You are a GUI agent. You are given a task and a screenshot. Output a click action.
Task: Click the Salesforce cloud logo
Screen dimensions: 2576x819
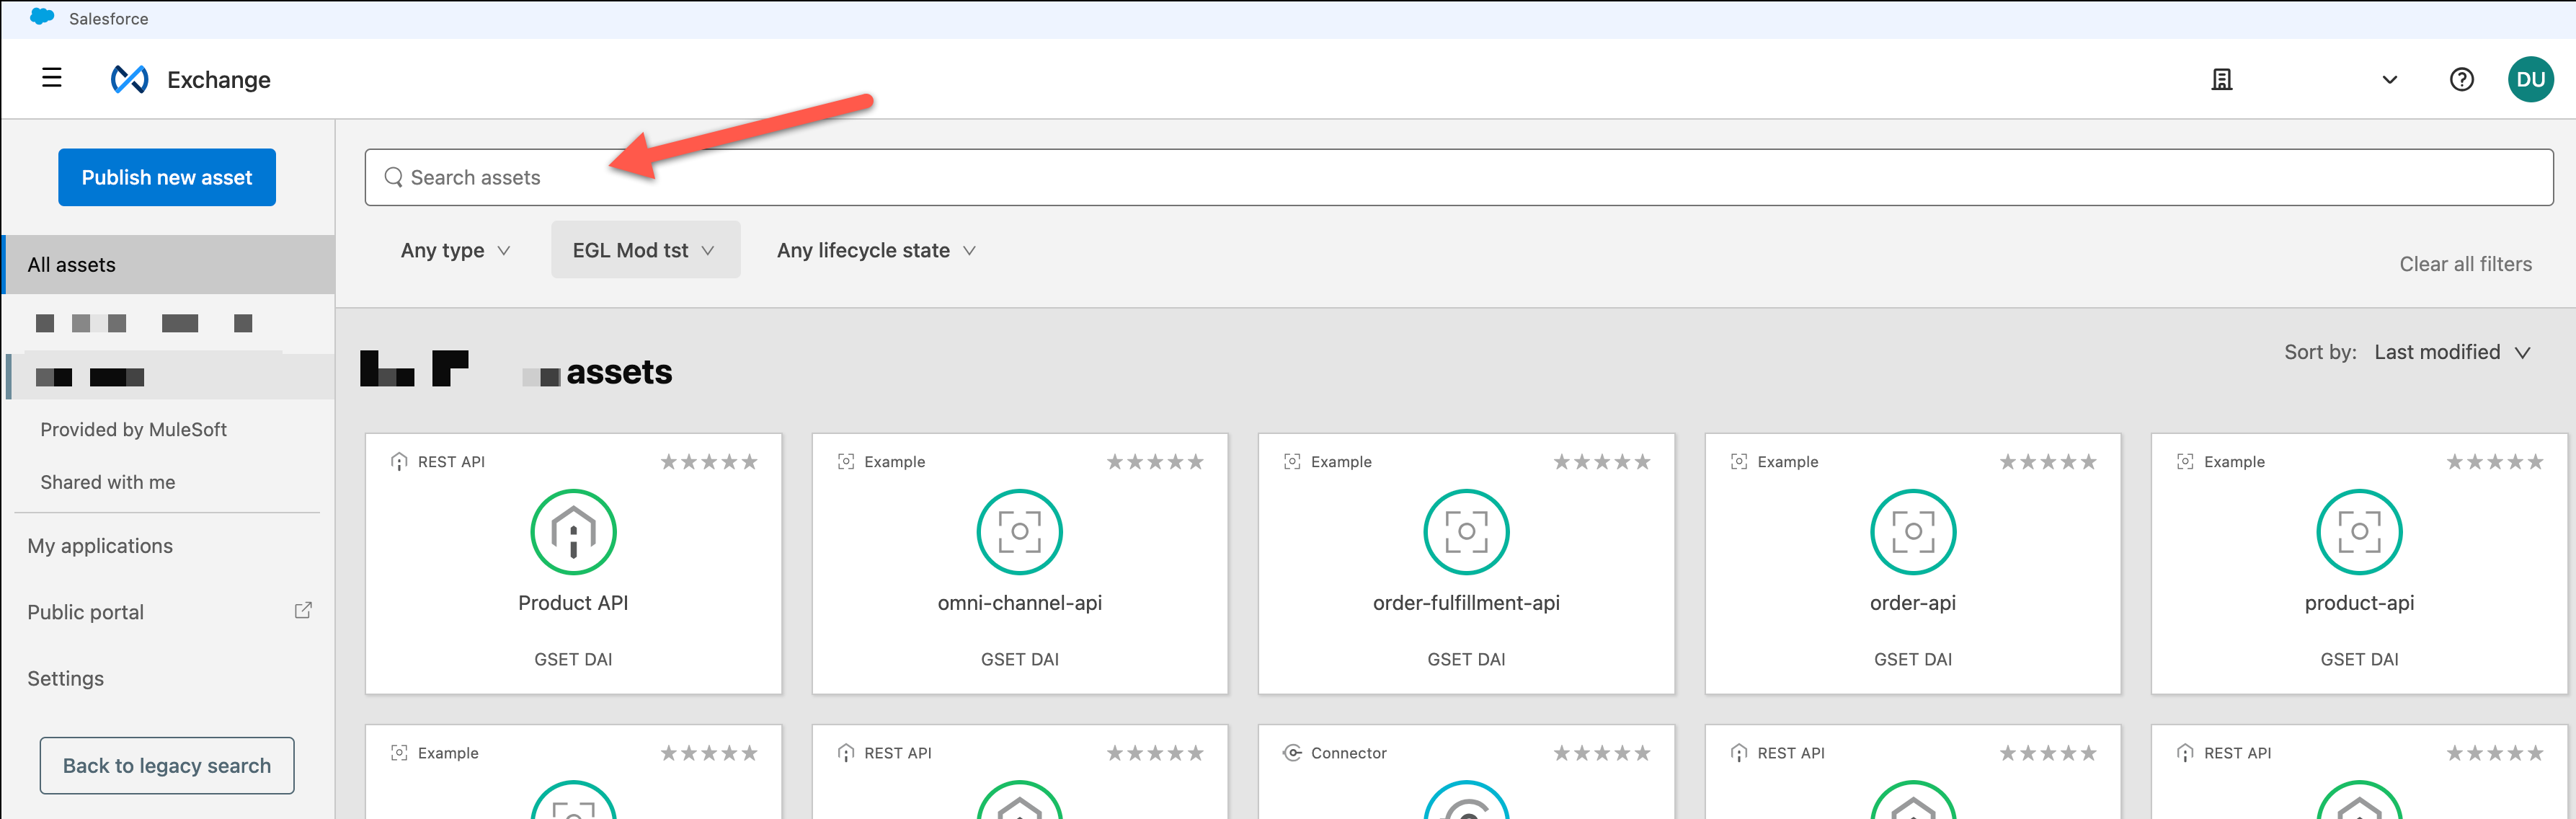42,17
